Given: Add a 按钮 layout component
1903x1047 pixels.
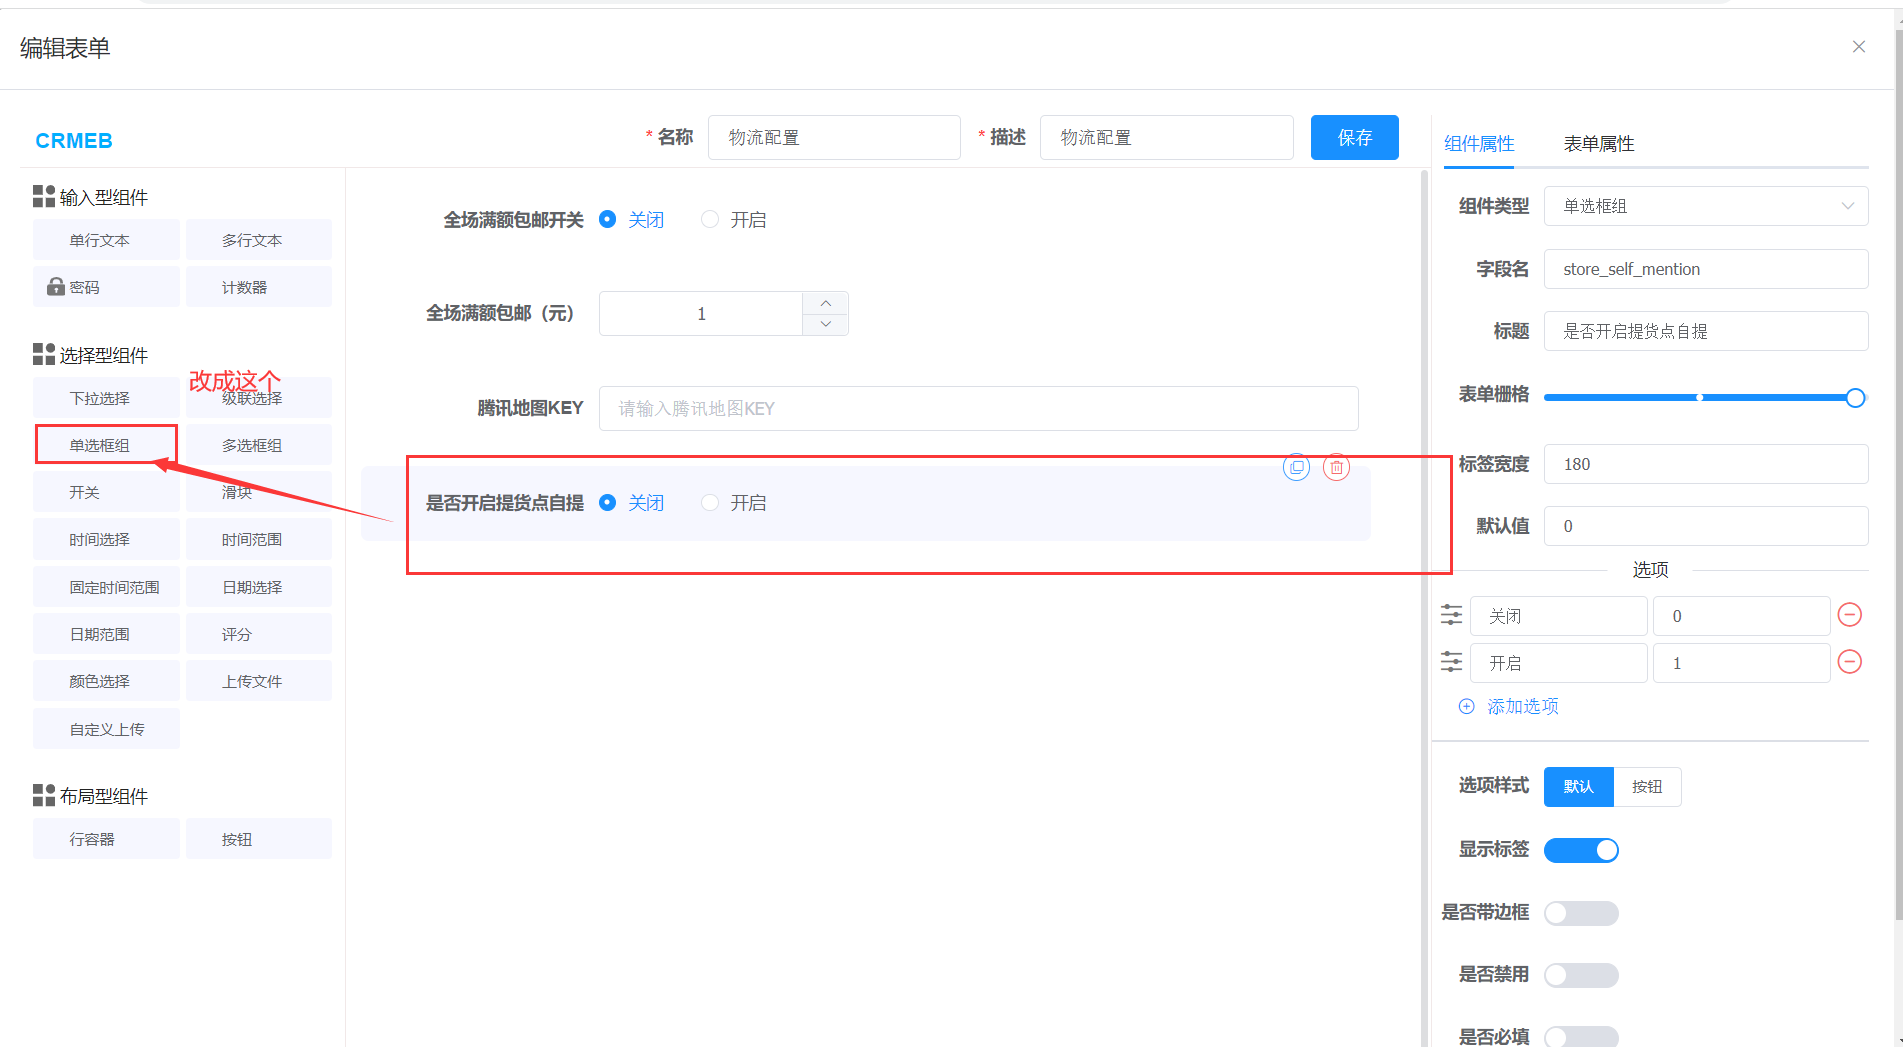Looking at the screenshot, I should pyautogui.click(x=259, y=839).
